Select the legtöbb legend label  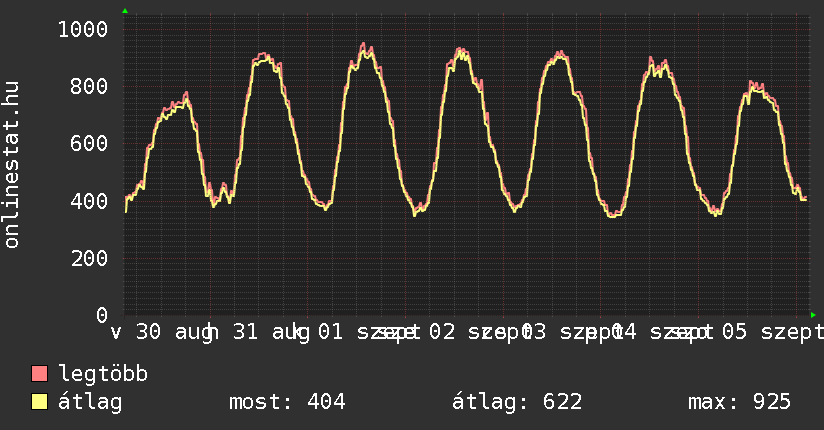coord(103,373)
